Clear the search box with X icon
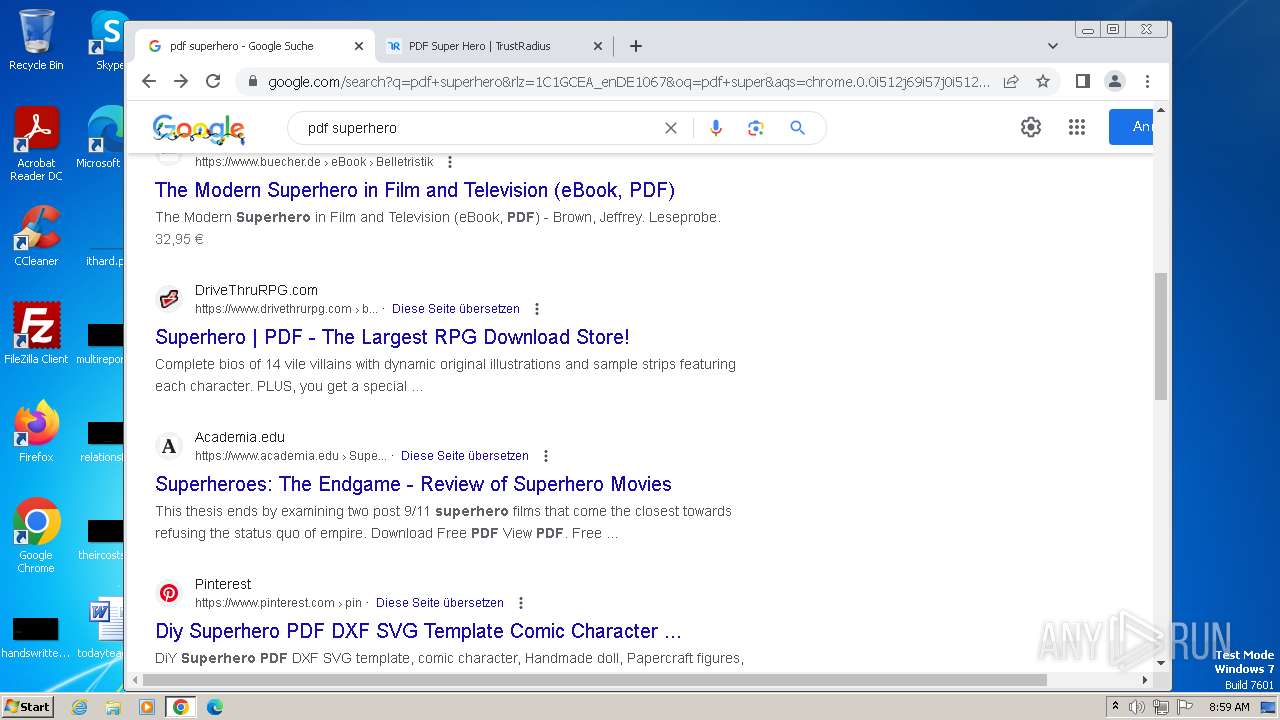This screenshot has width=1280, height=720. [671, 128]
